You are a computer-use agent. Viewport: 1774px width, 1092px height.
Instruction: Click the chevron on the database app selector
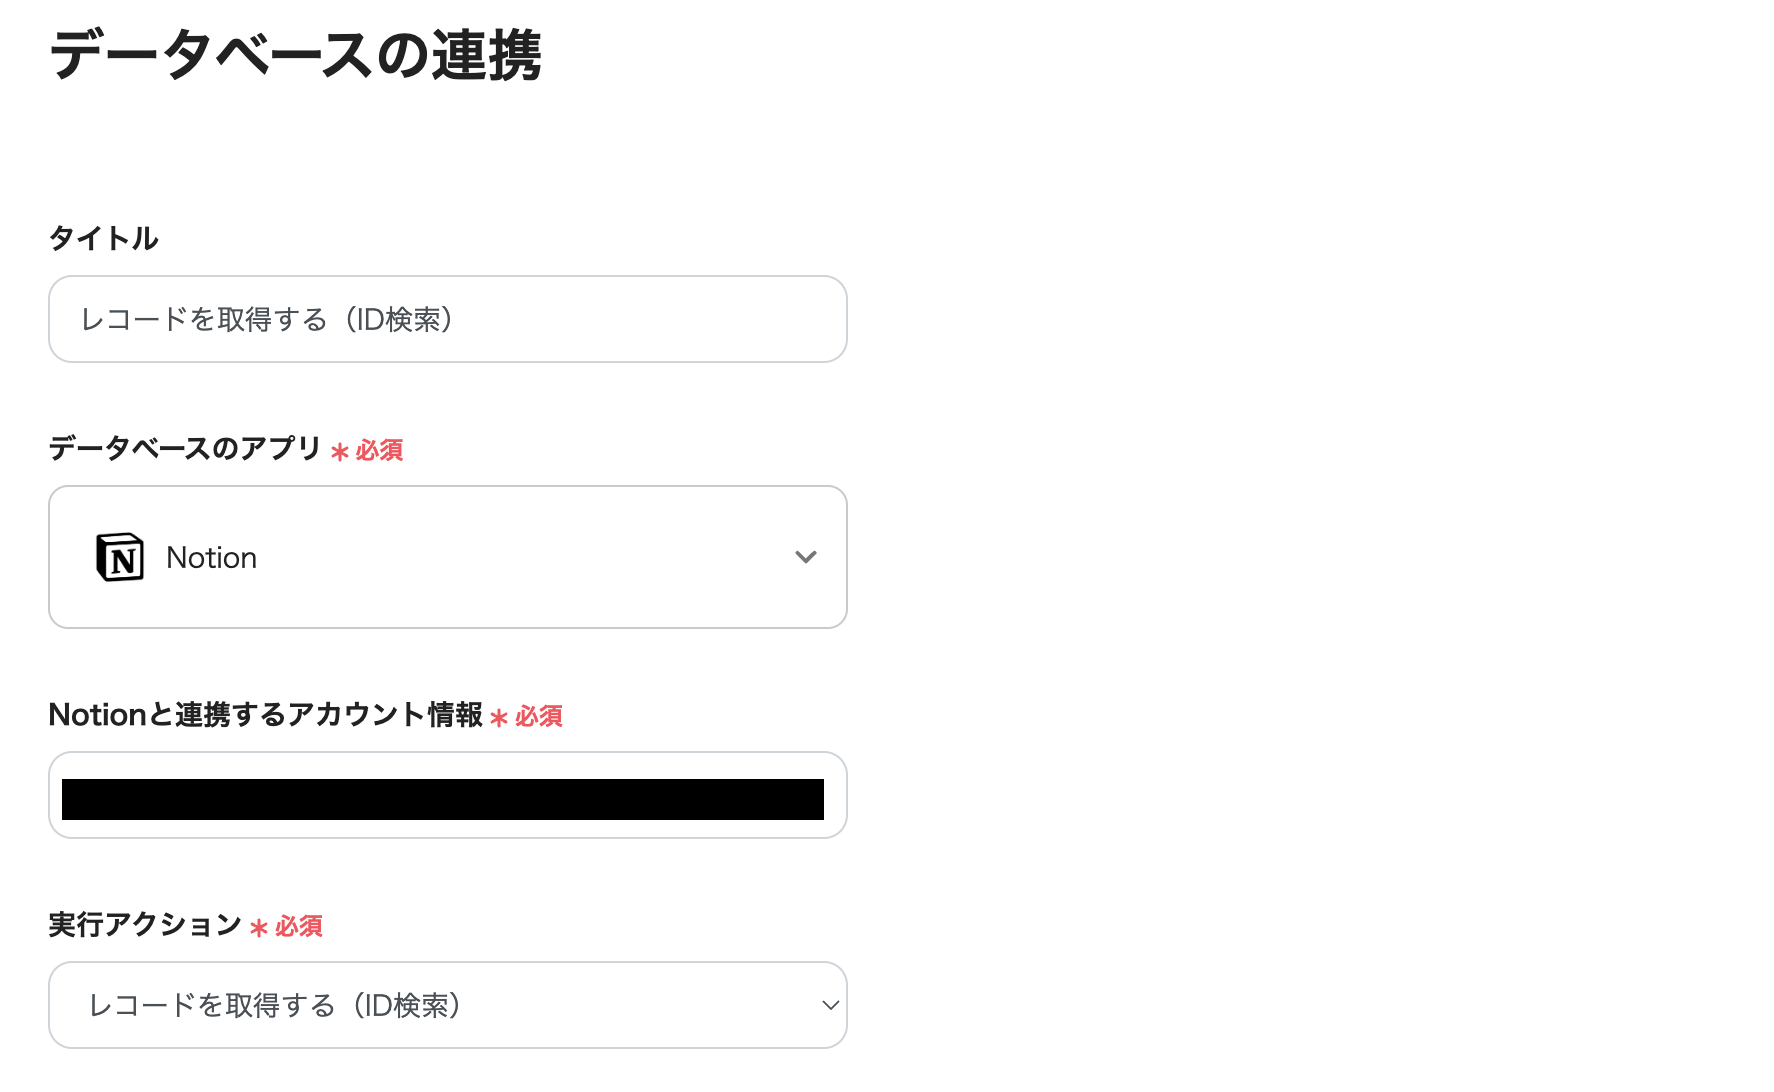coord(806,558)
